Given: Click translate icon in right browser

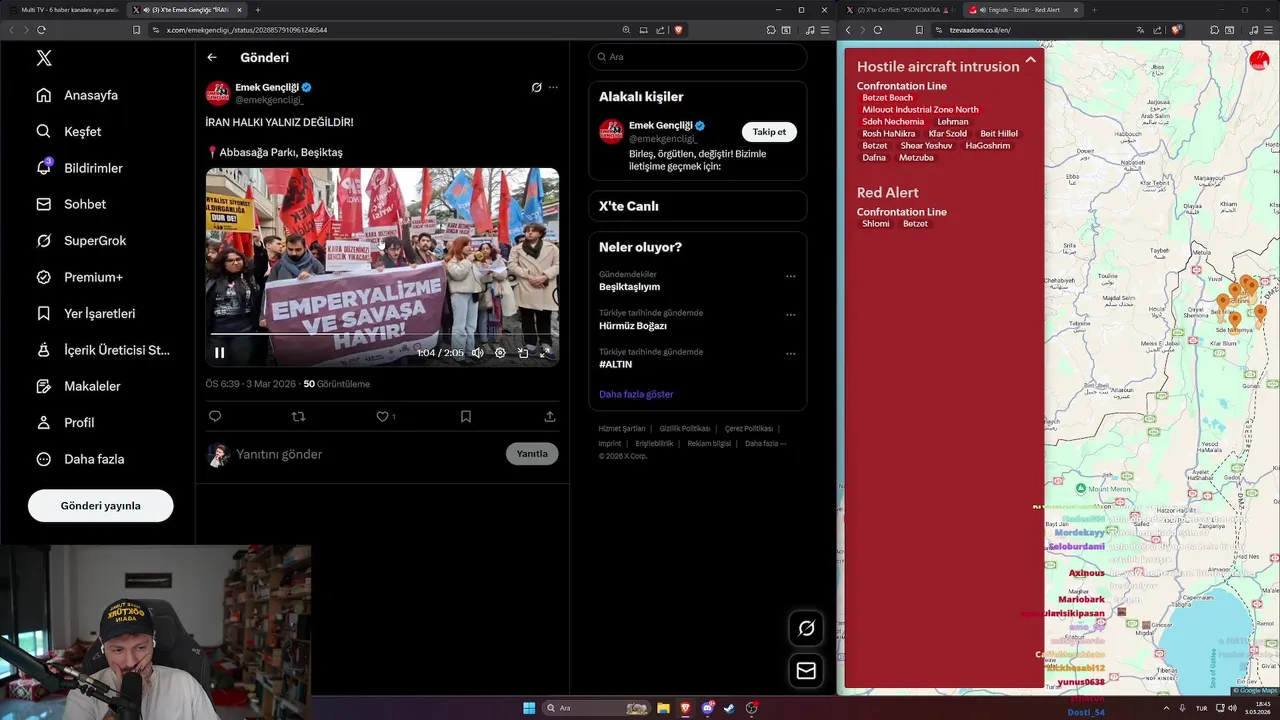Looking at the screenshot, I should click(1140, 30).
